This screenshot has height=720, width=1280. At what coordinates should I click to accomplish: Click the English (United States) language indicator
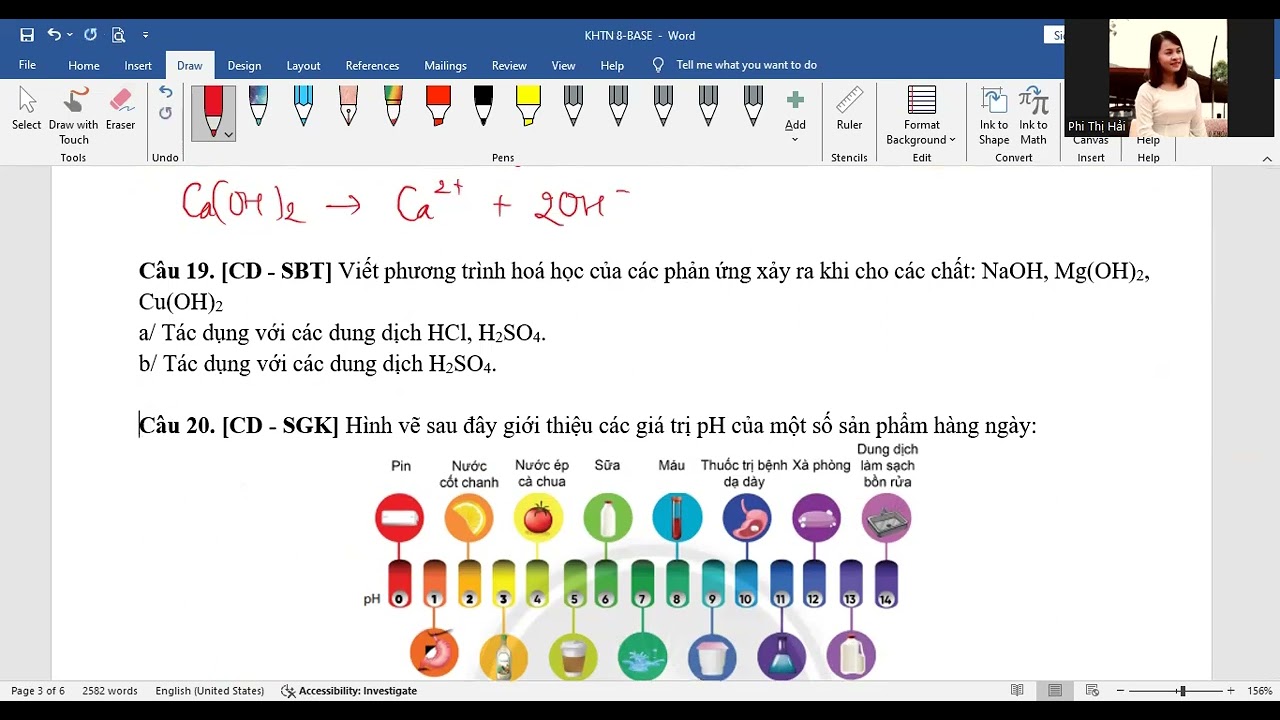pos(210,691)
